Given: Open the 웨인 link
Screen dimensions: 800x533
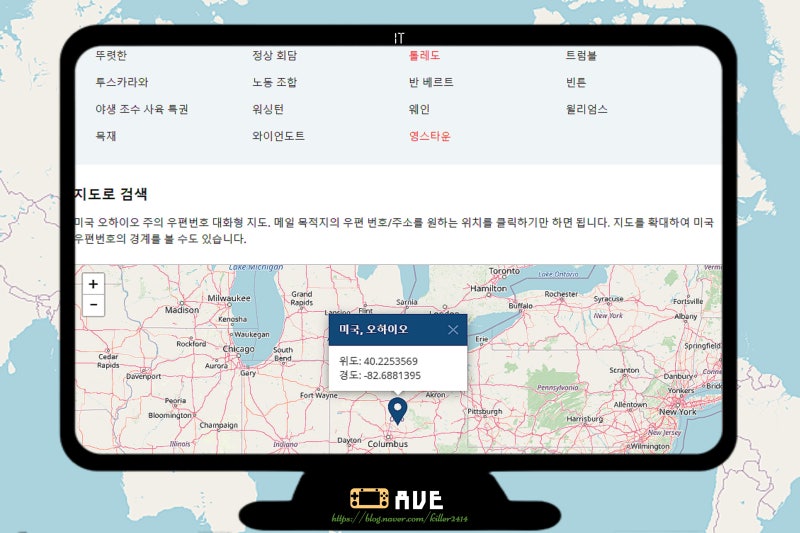Looking at the screenshot, I should (x=419, y=109).
